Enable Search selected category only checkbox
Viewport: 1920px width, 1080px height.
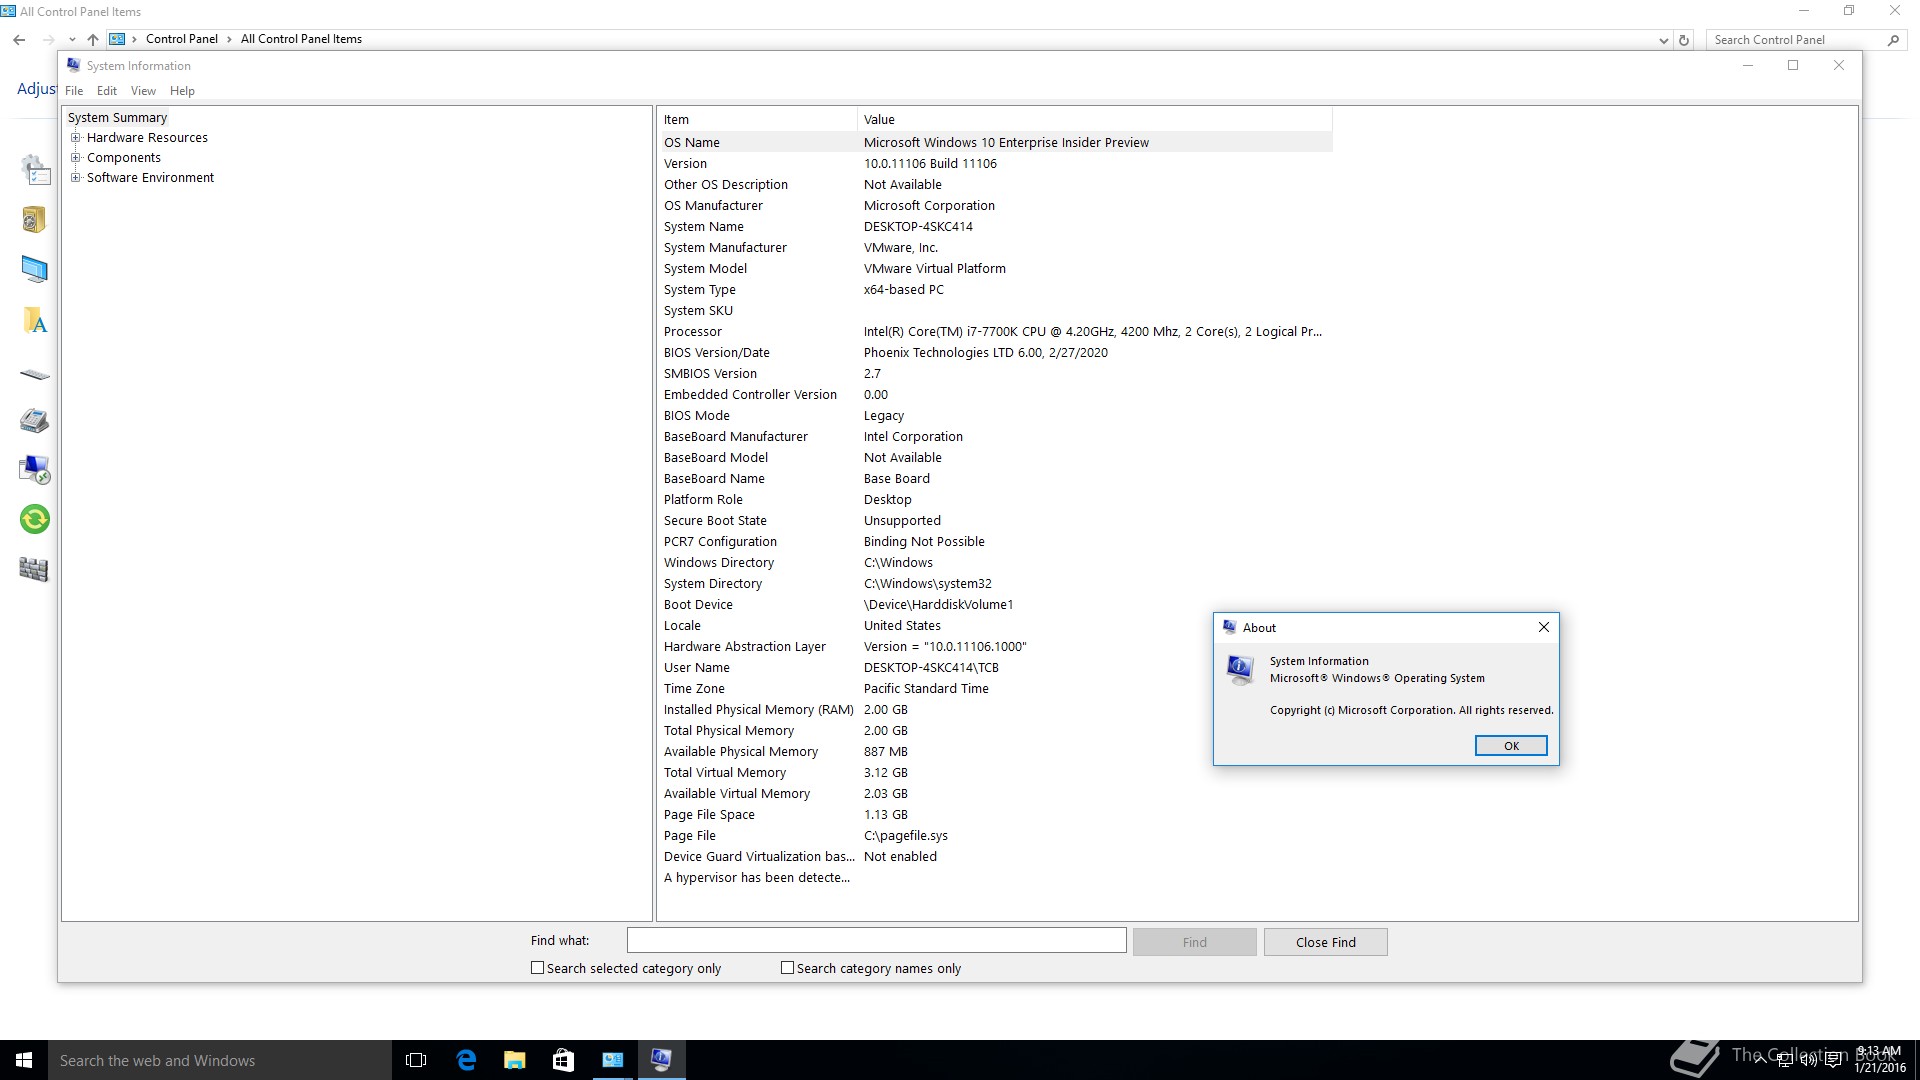point(537,968)
